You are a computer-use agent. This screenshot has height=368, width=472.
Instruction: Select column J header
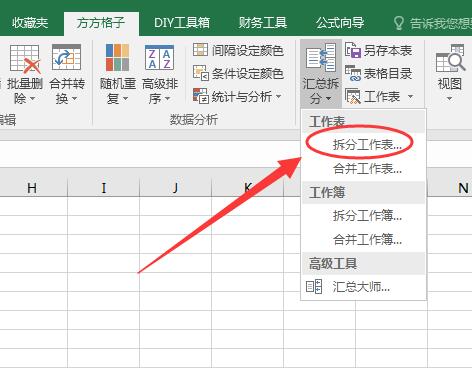click(x=176, y=188)
